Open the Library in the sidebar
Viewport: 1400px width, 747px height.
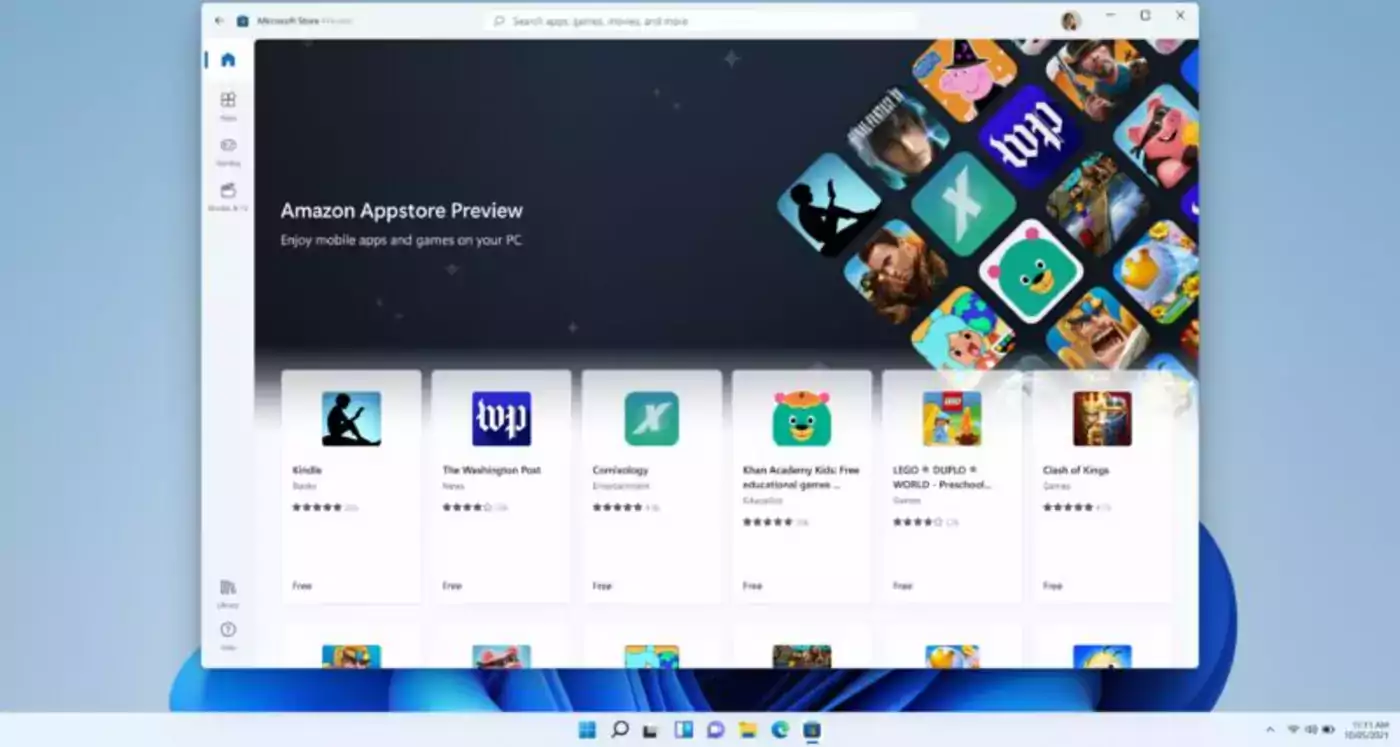(x=228, y=592)
